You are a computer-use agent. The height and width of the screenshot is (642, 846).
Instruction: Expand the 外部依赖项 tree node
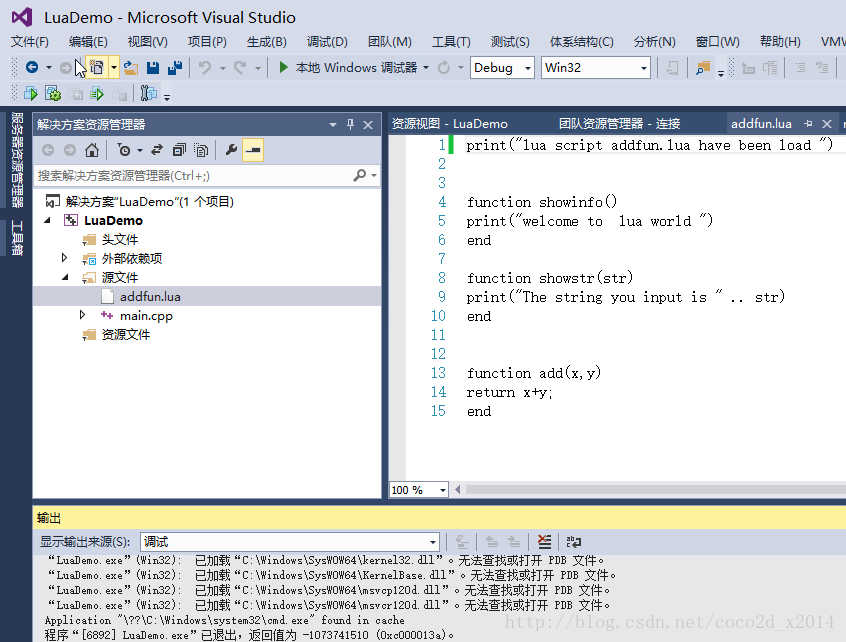pos(64,258)
